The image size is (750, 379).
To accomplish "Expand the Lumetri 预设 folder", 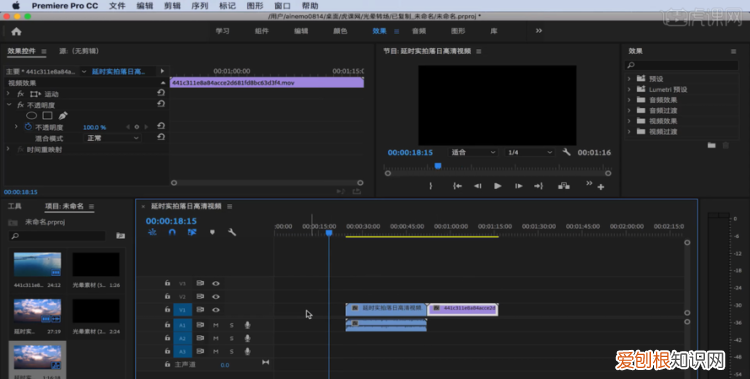I will [629, 89].
